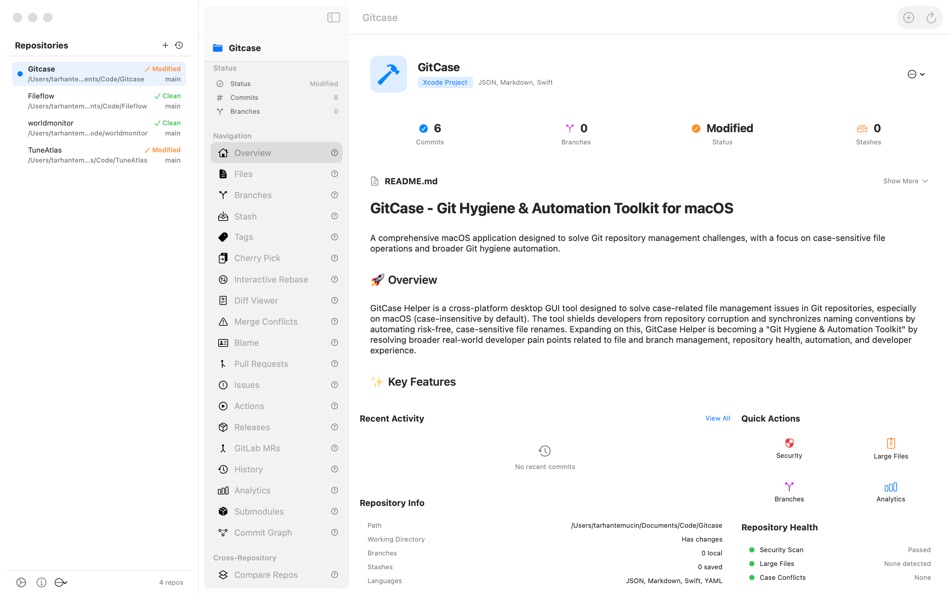This screenshot has width=950, height=594.
Task: Click the Analytics chart icon in navigation
Action: click(x=223, y=491)
